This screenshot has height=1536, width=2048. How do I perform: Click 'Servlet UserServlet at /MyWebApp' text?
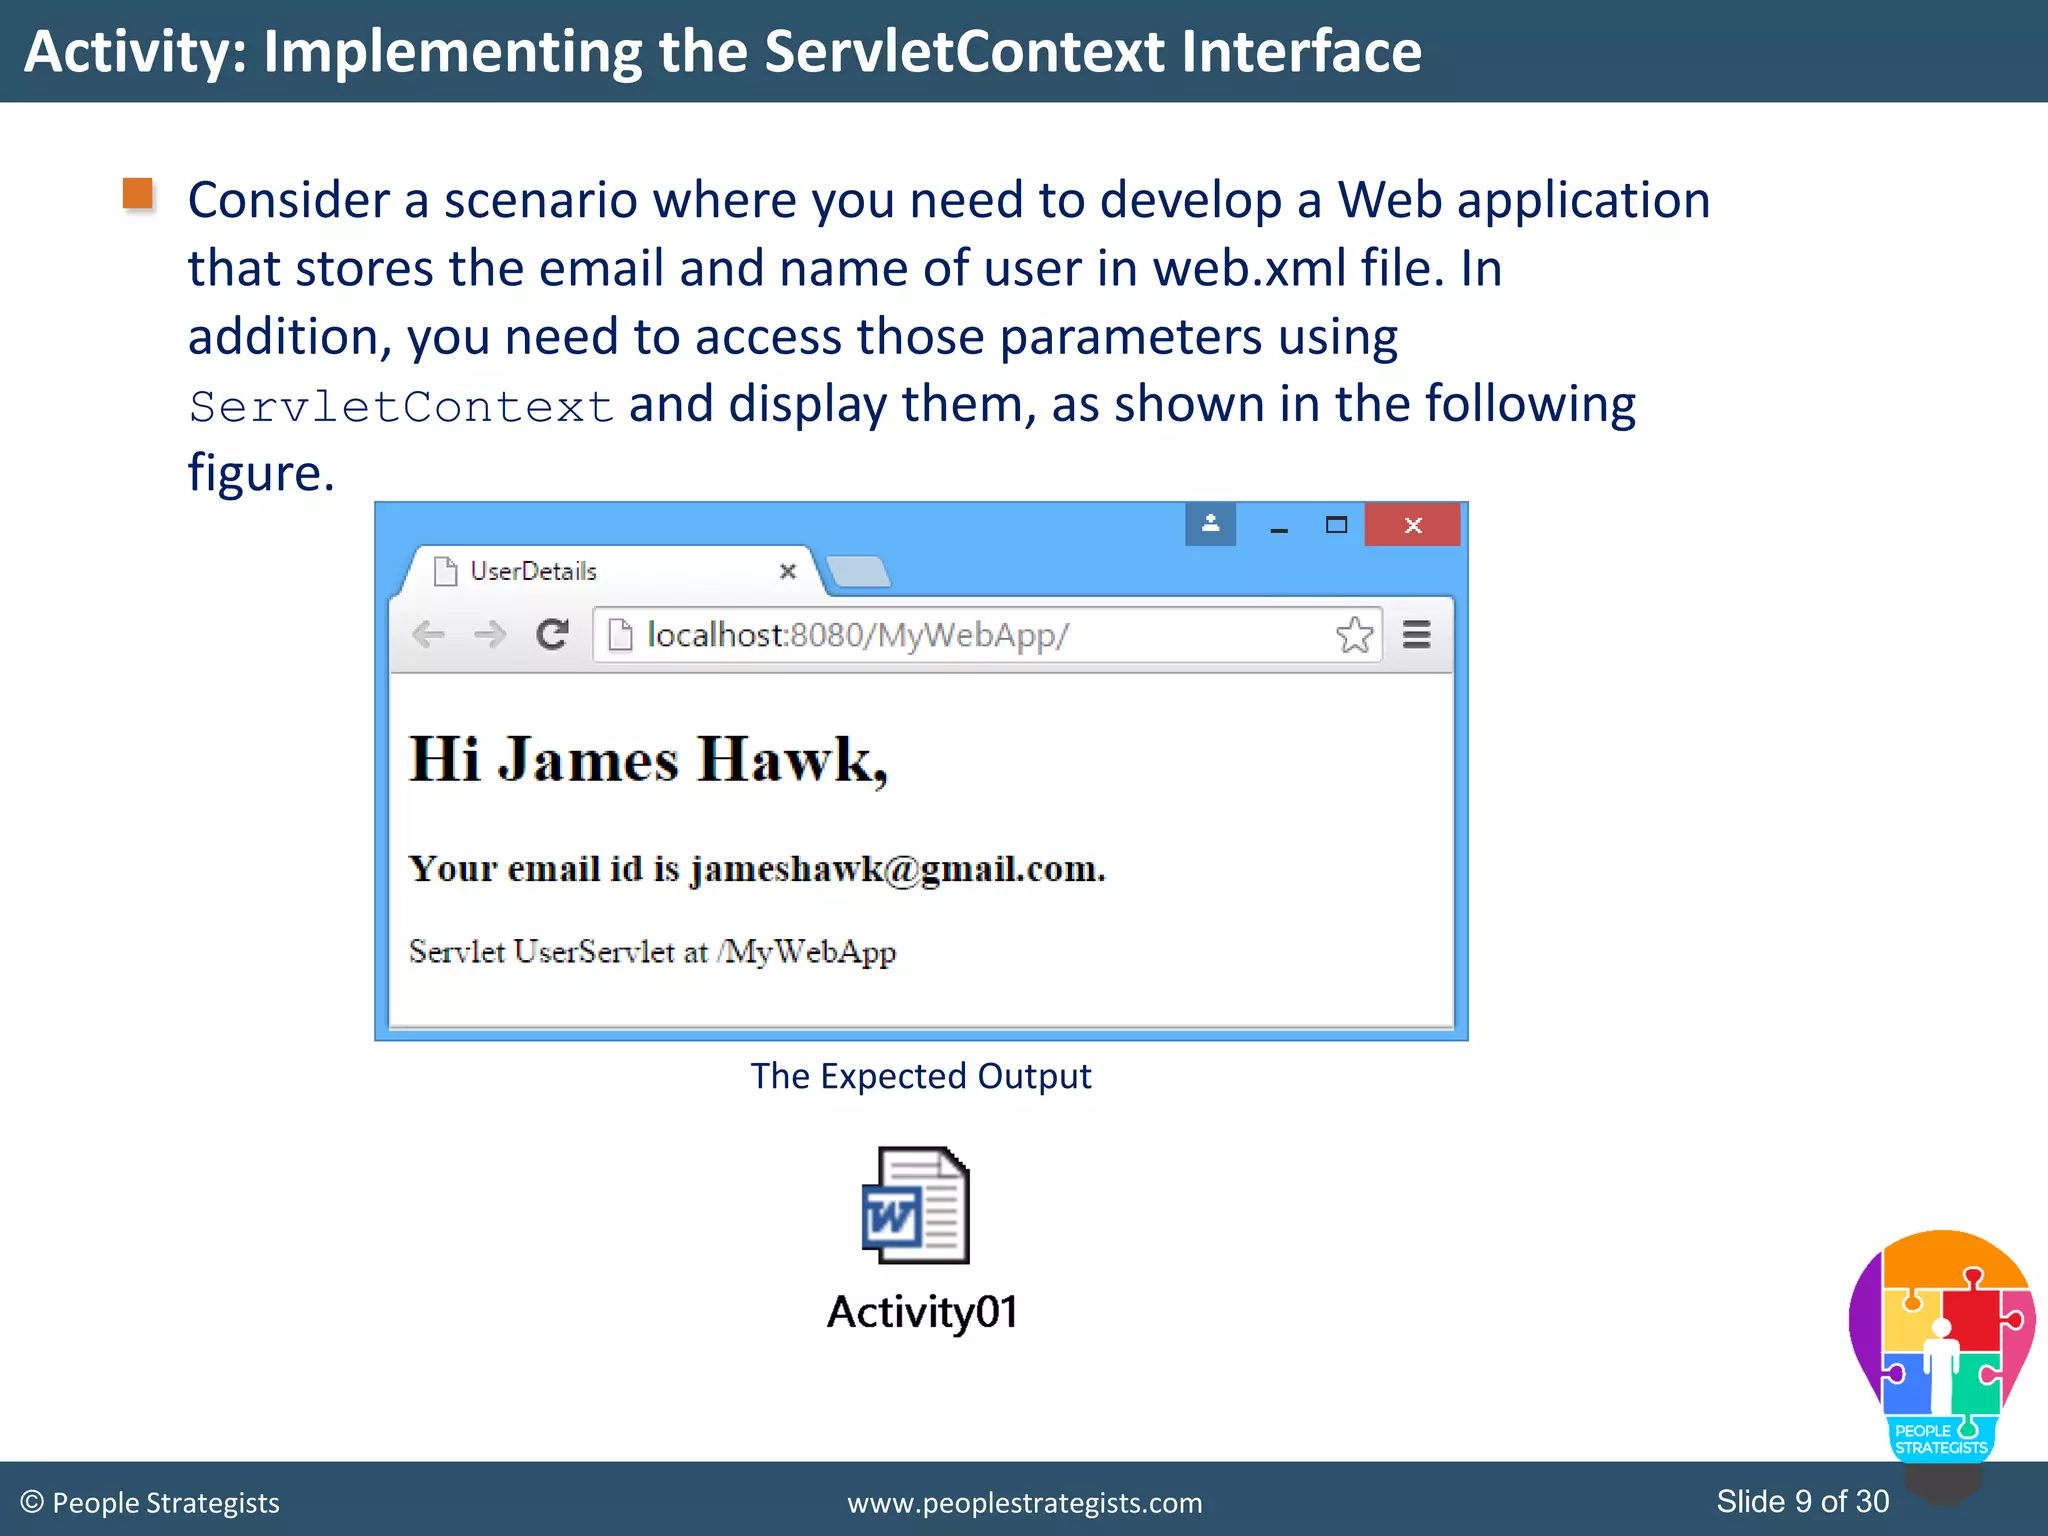[x=652, y=952]
